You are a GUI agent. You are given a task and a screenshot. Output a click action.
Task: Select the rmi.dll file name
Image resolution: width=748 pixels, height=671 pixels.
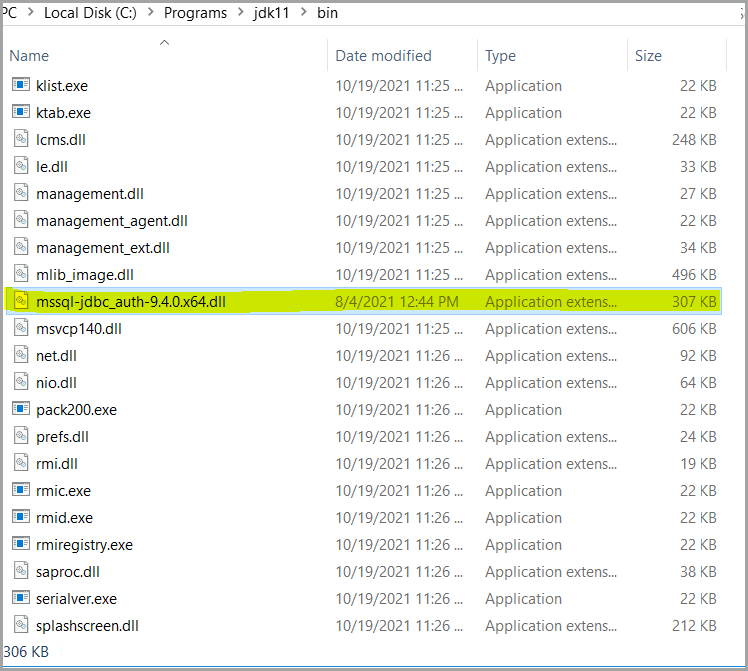click(x=56, y=464)
